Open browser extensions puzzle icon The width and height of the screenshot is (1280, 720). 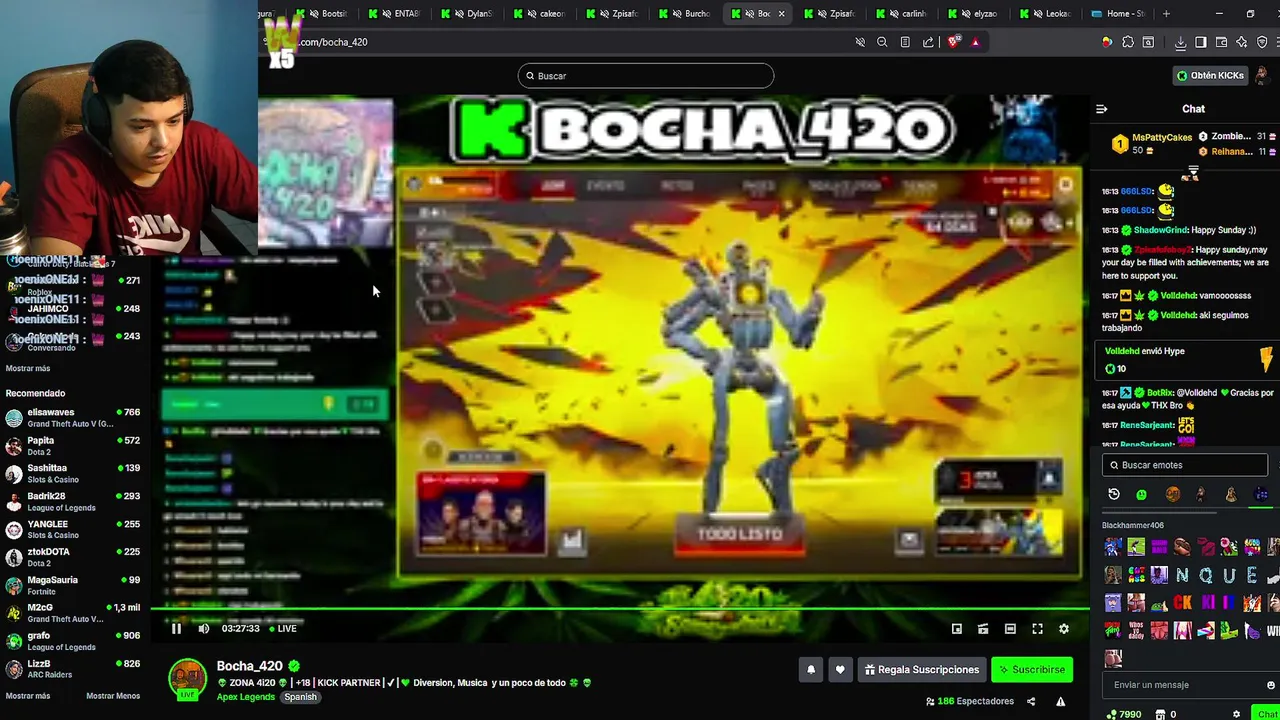click(x=1128, y=42)
